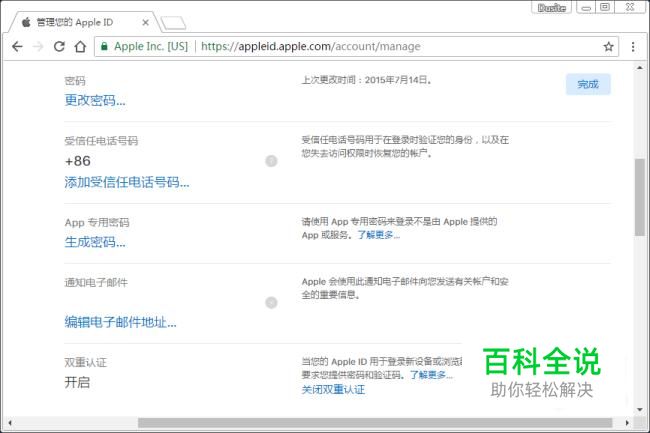Viewport: 650px width, 433px height.
Task: Click the 密码 heading label
Action: click(x=75, y=81)
